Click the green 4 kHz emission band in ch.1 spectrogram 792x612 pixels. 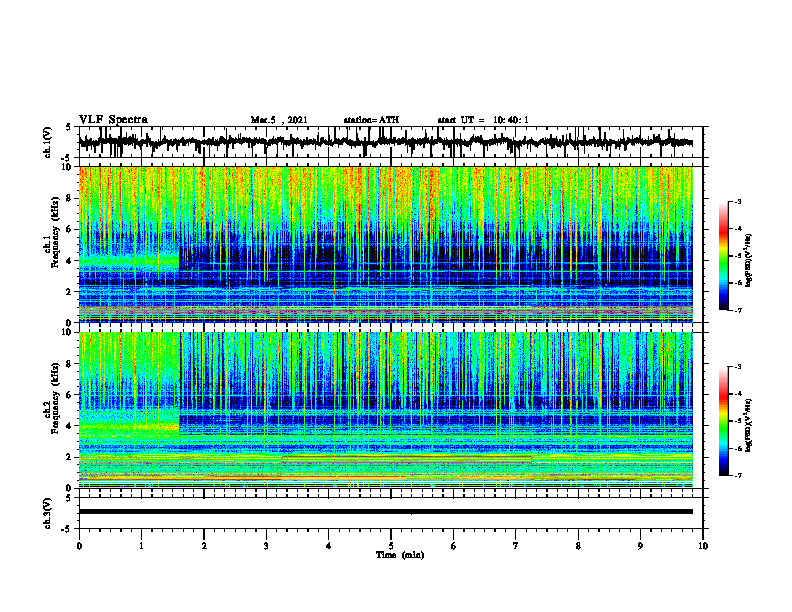129,261
